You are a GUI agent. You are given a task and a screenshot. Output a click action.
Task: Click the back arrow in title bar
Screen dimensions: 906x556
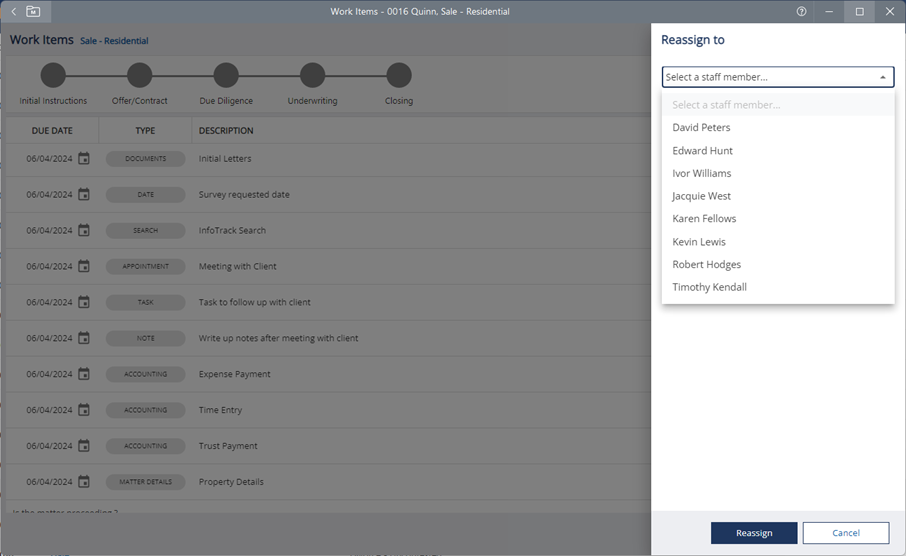[x=13, y=12]
